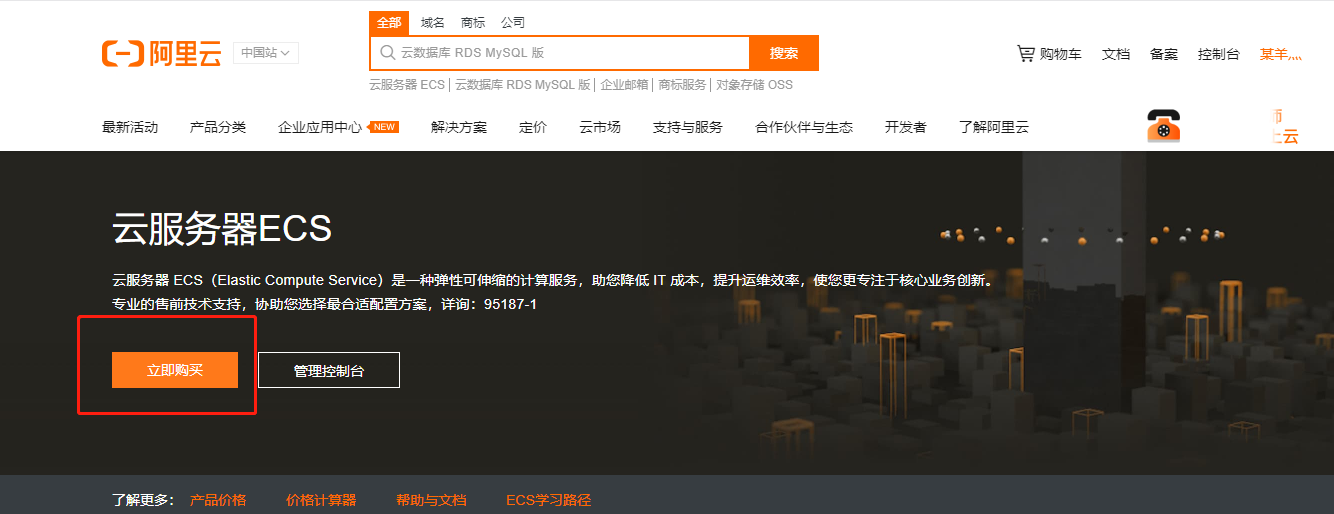This screenshot has height=514, width=1334.
Task: Open the 文档 link
Action: click(1116, 54)
